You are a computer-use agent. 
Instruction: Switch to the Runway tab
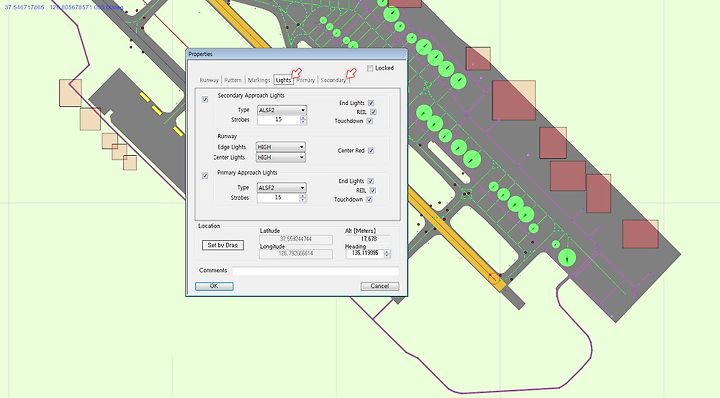(209, 80)
